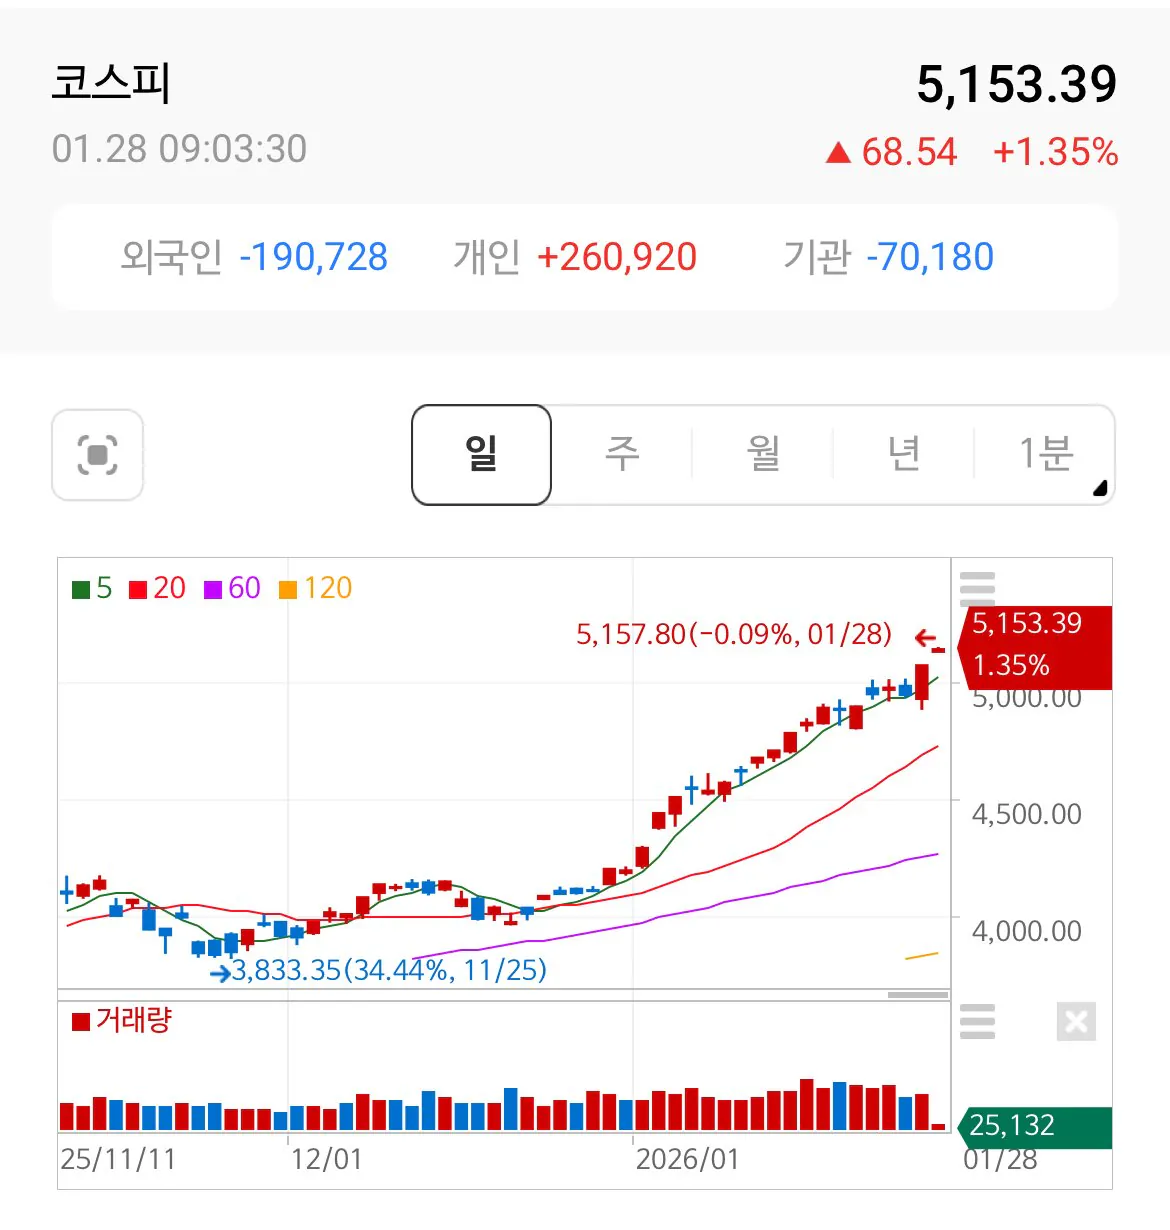The width and height of the screenshot is (1170, 1230).
Task: Switch to the 년 (yearly) tab
Action: coord(904,455)
